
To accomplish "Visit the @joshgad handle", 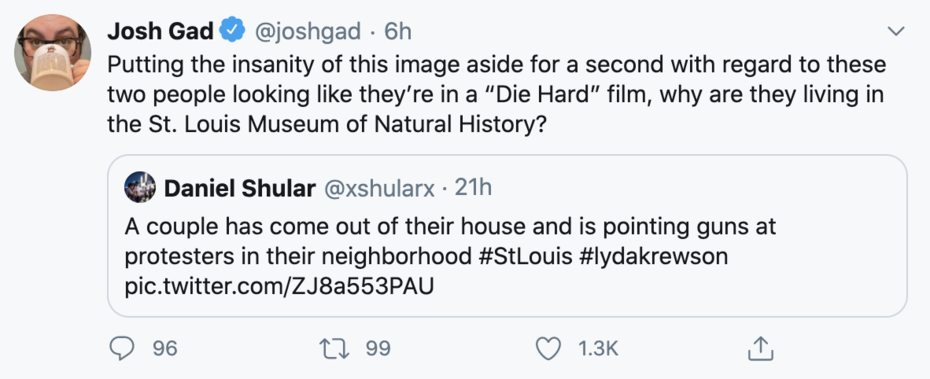I will [308, 32].
